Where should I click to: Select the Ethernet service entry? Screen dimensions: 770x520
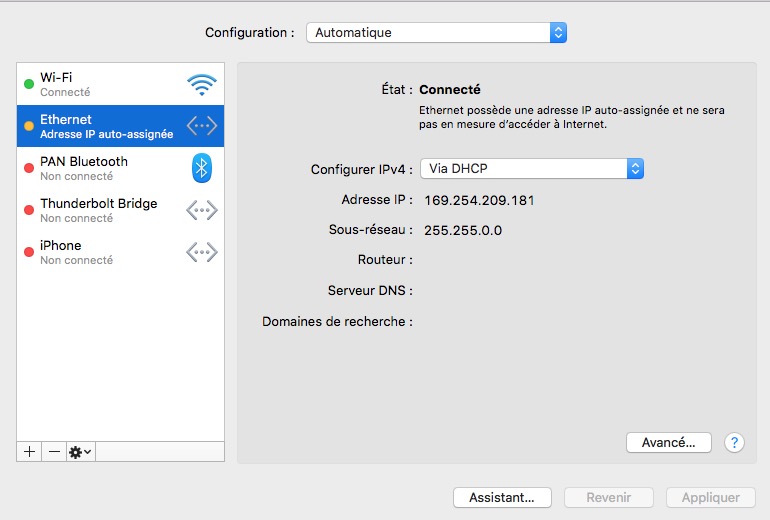pos(100,126)
